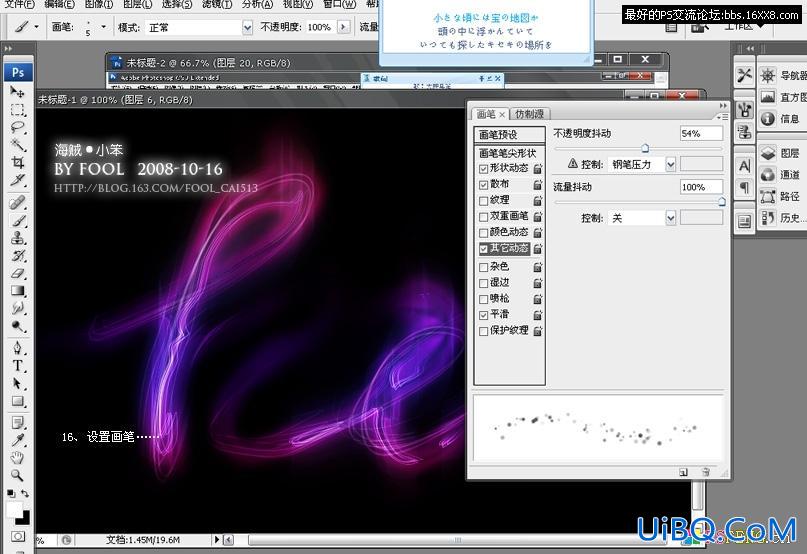The height and width of the screenshot is (554, 807).
Task: Select the History Brush tool
Action: [x=17, y=255]
